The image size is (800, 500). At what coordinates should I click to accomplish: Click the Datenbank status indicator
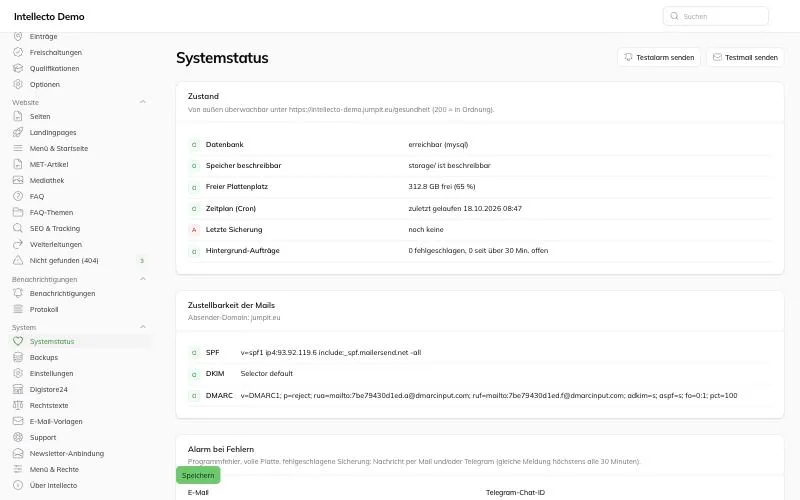pos(194,145)
